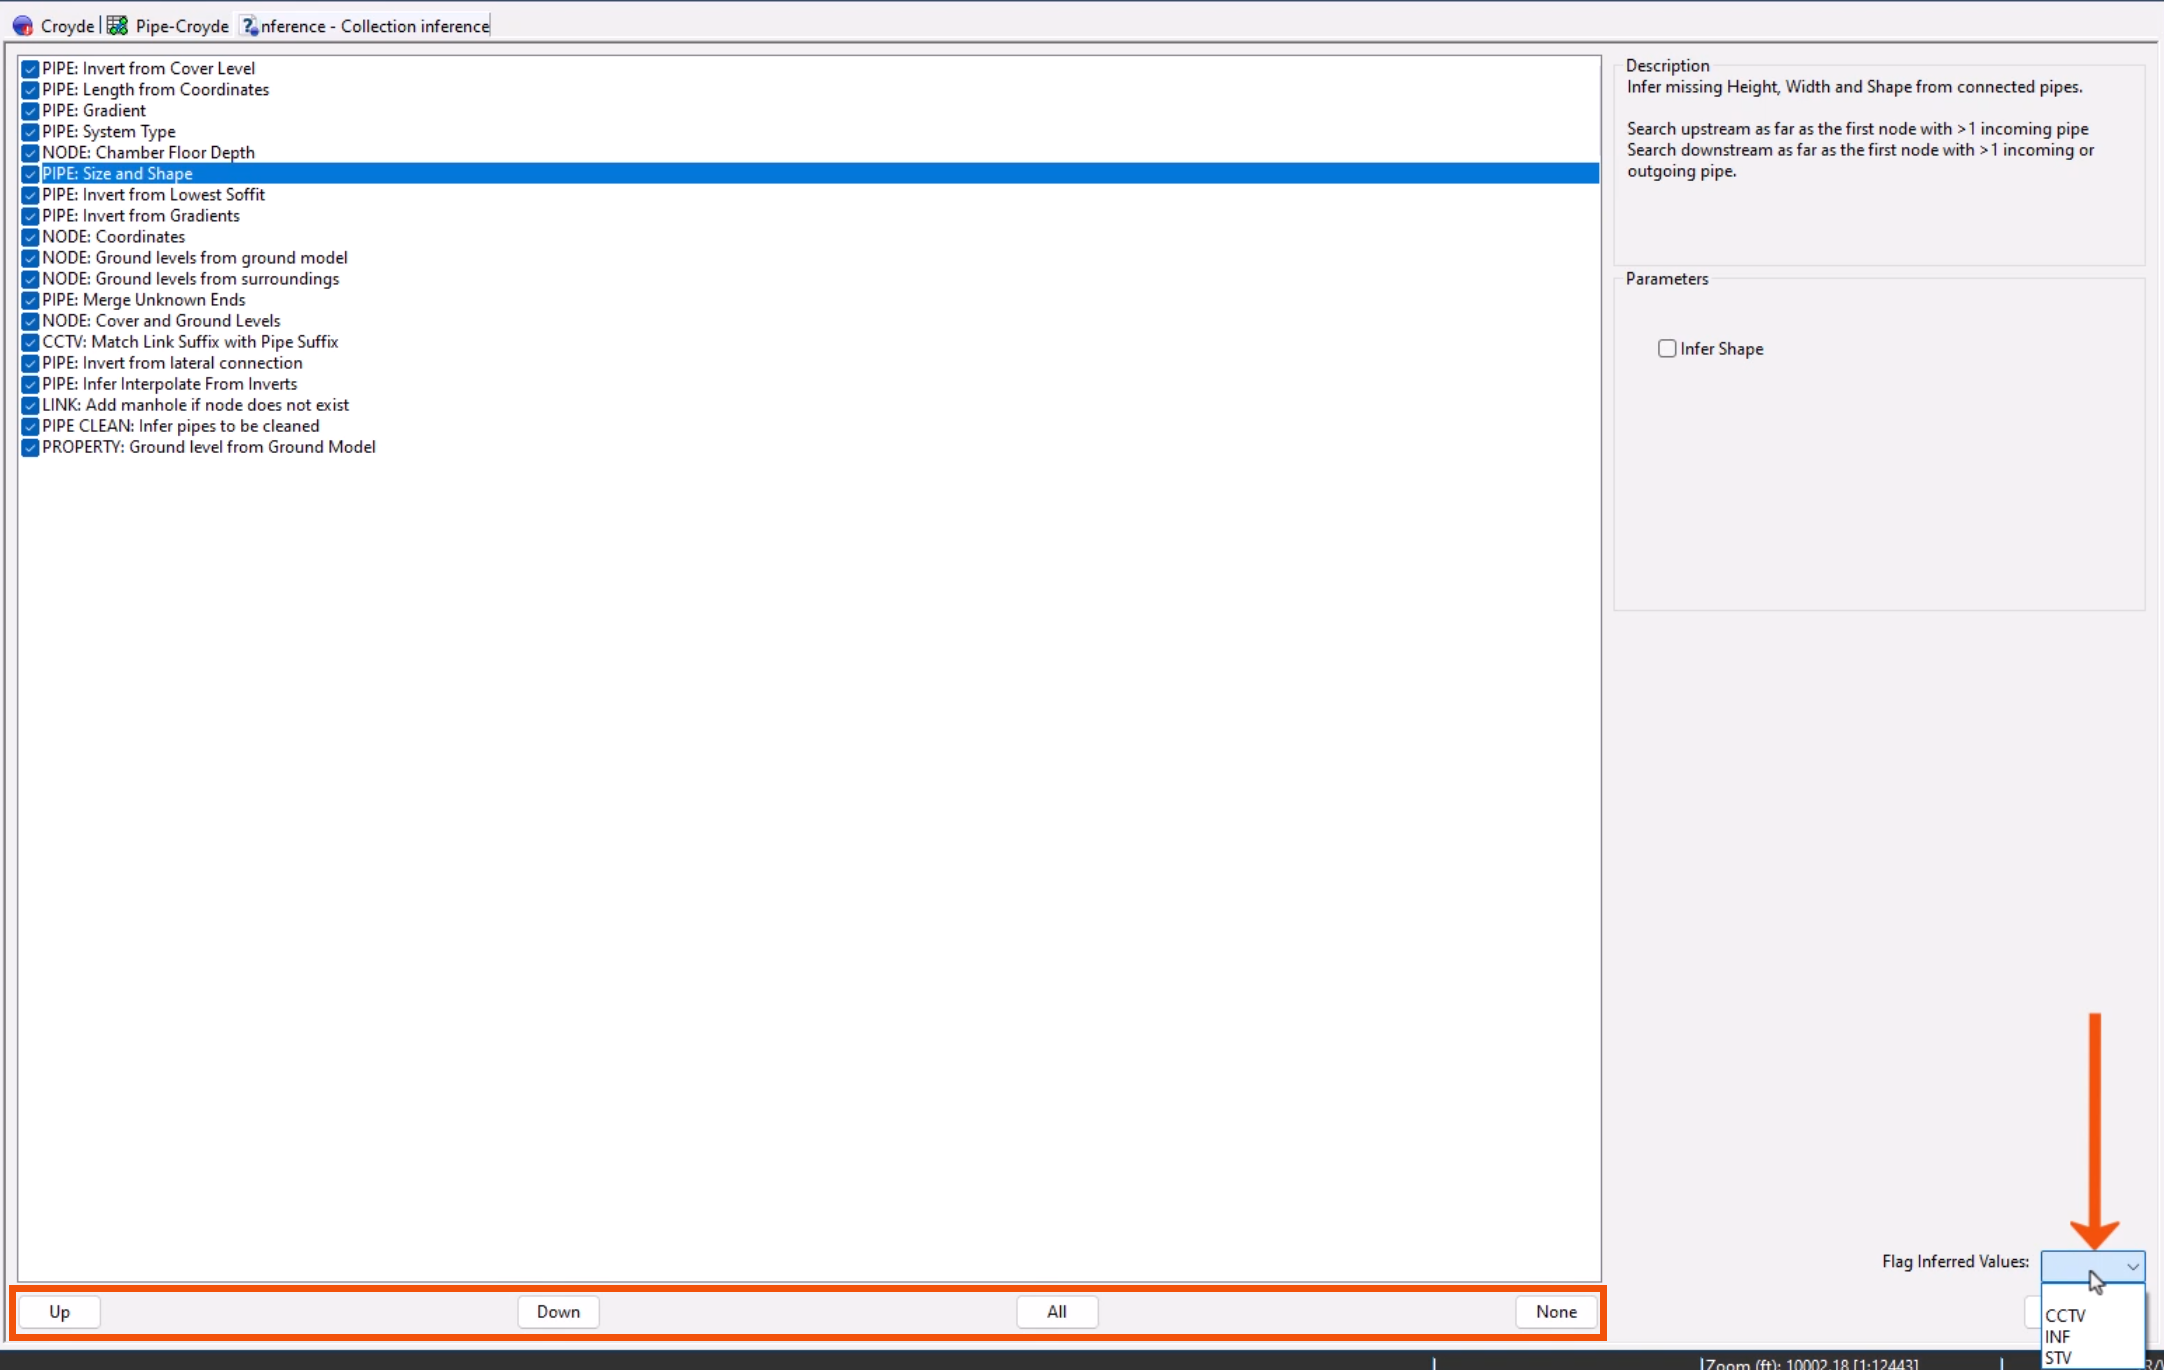Uncheck CCTV: Match Link Suffix with Pipe Suffix
This screenshot has height=1370, width=2164.
tap(29, 342)
